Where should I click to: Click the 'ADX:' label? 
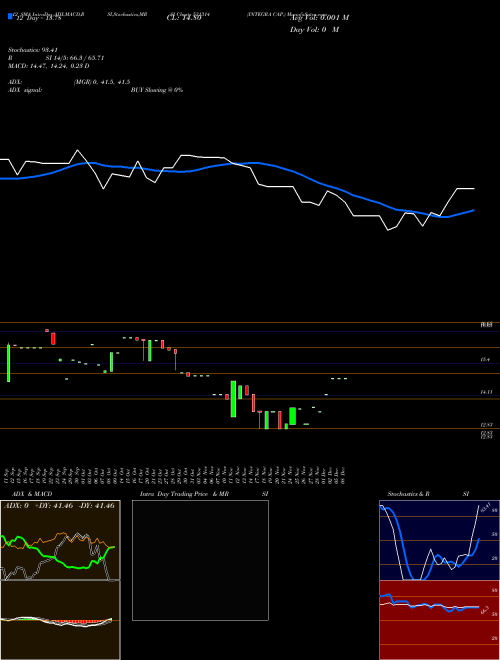pos(15,82)
